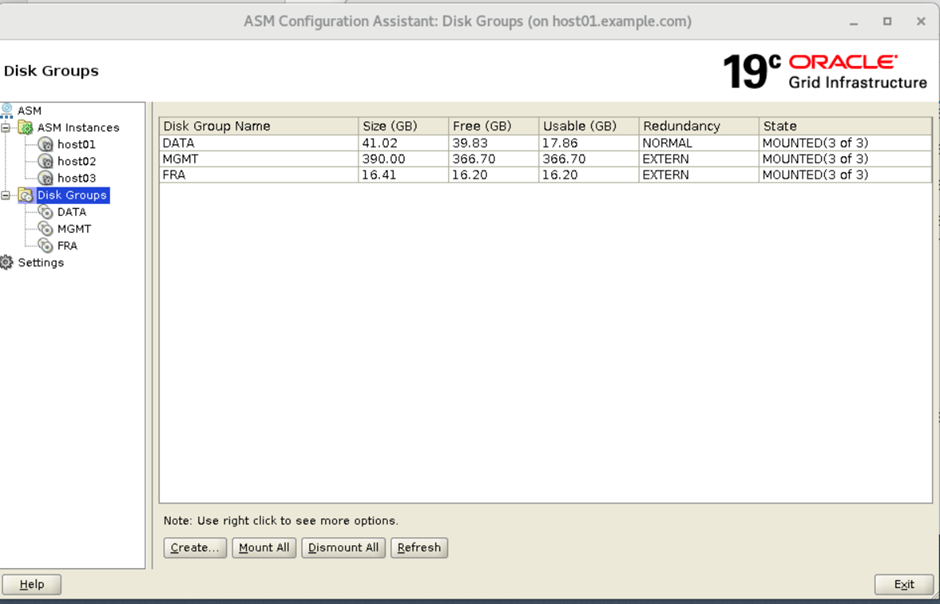Select host01 in the tree
This screenshot has height=604, width=940.
[x=76, y=144]
